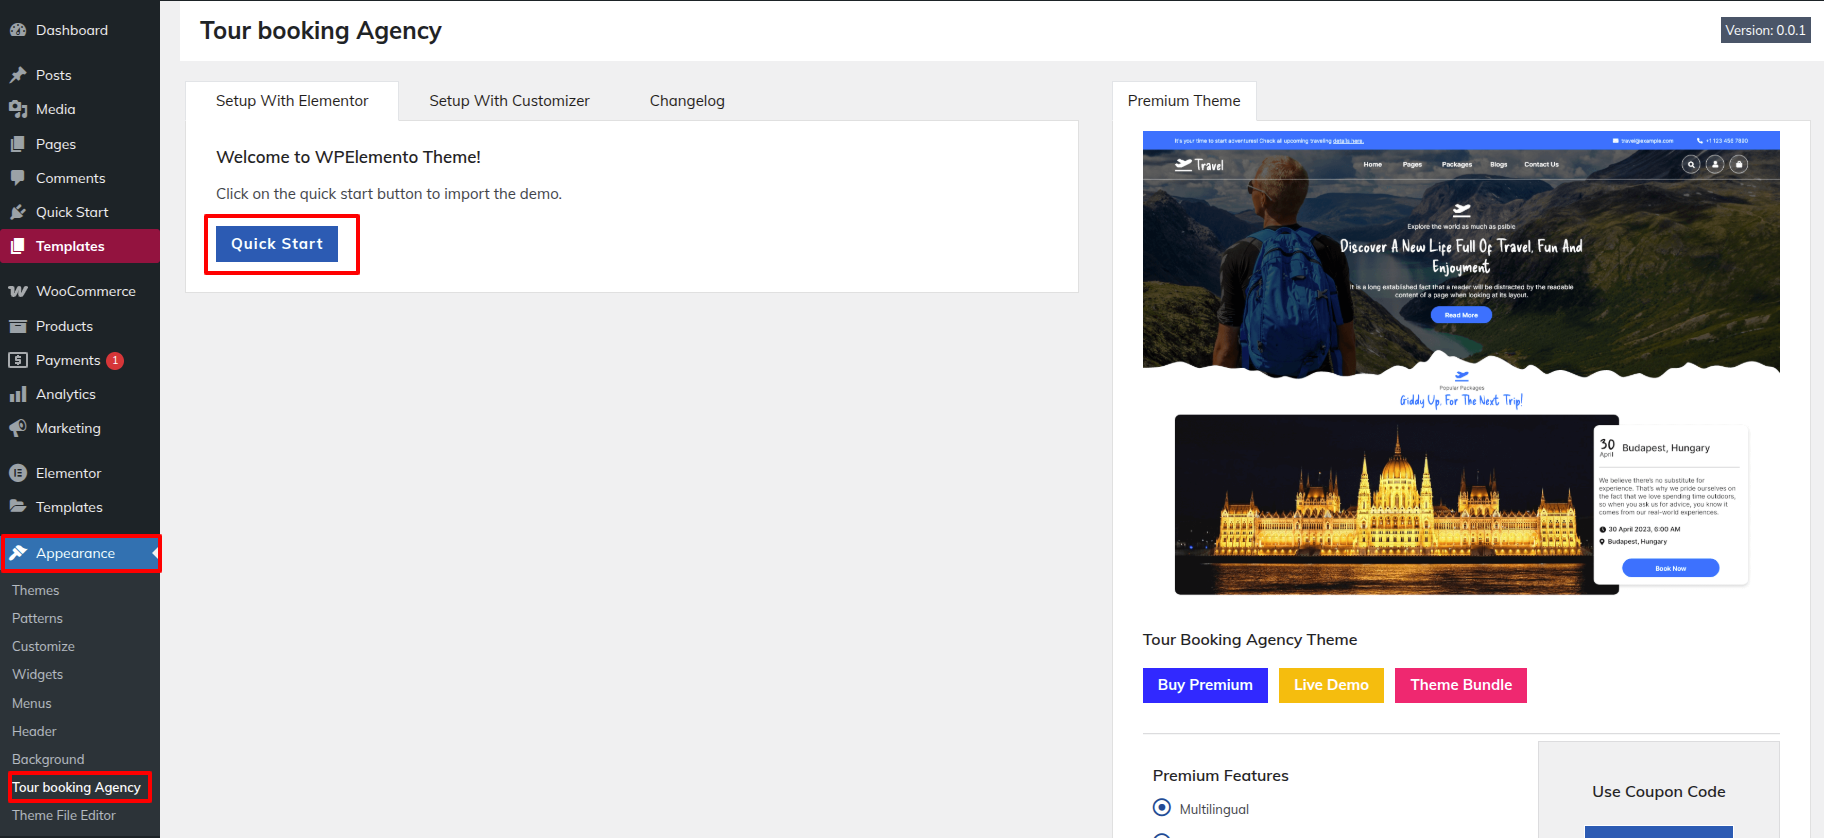This screenshot has height=838, width=1824.
Task: Click the Budapest parliament preview image
Action: (1396, 505)
